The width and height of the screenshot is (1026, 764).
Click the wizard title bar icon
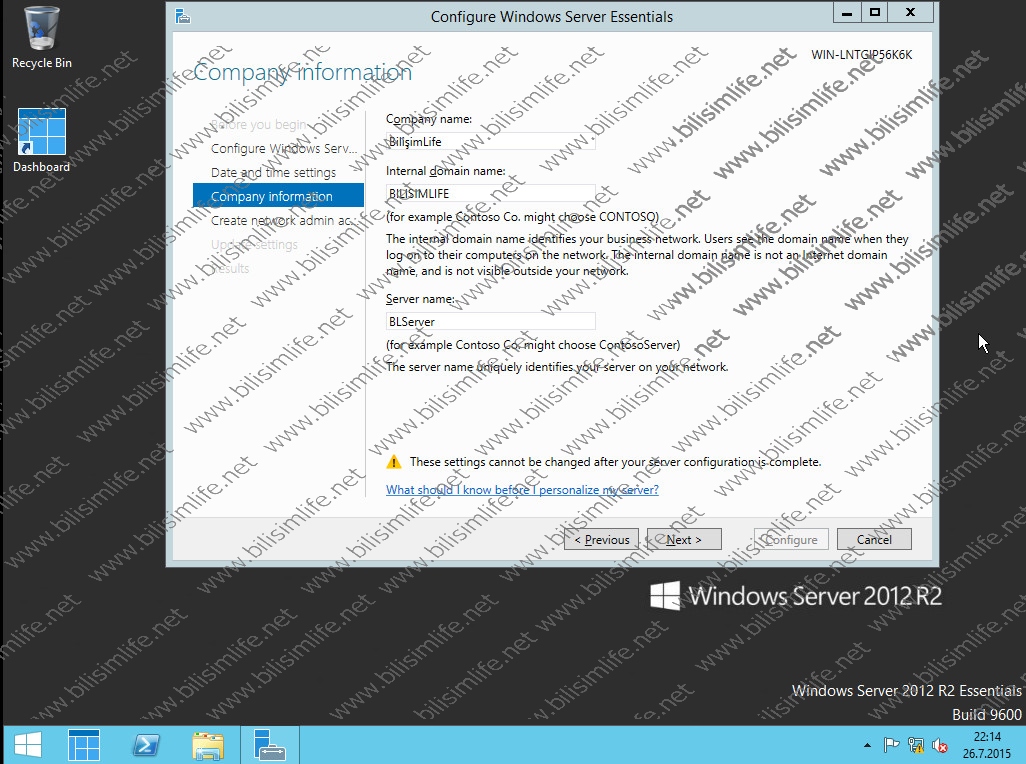point(183,16)
